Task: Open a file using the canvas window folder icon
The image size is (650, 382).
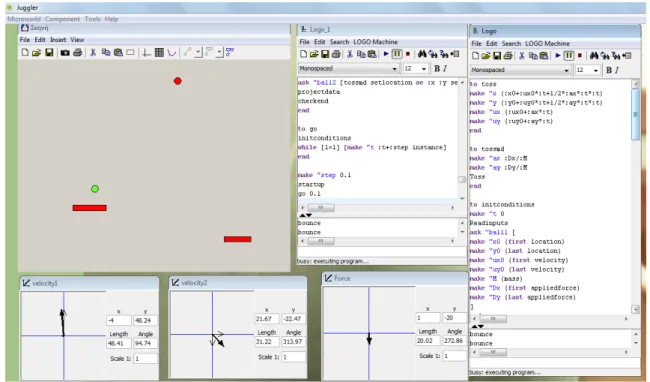Action: click(36, 53)
